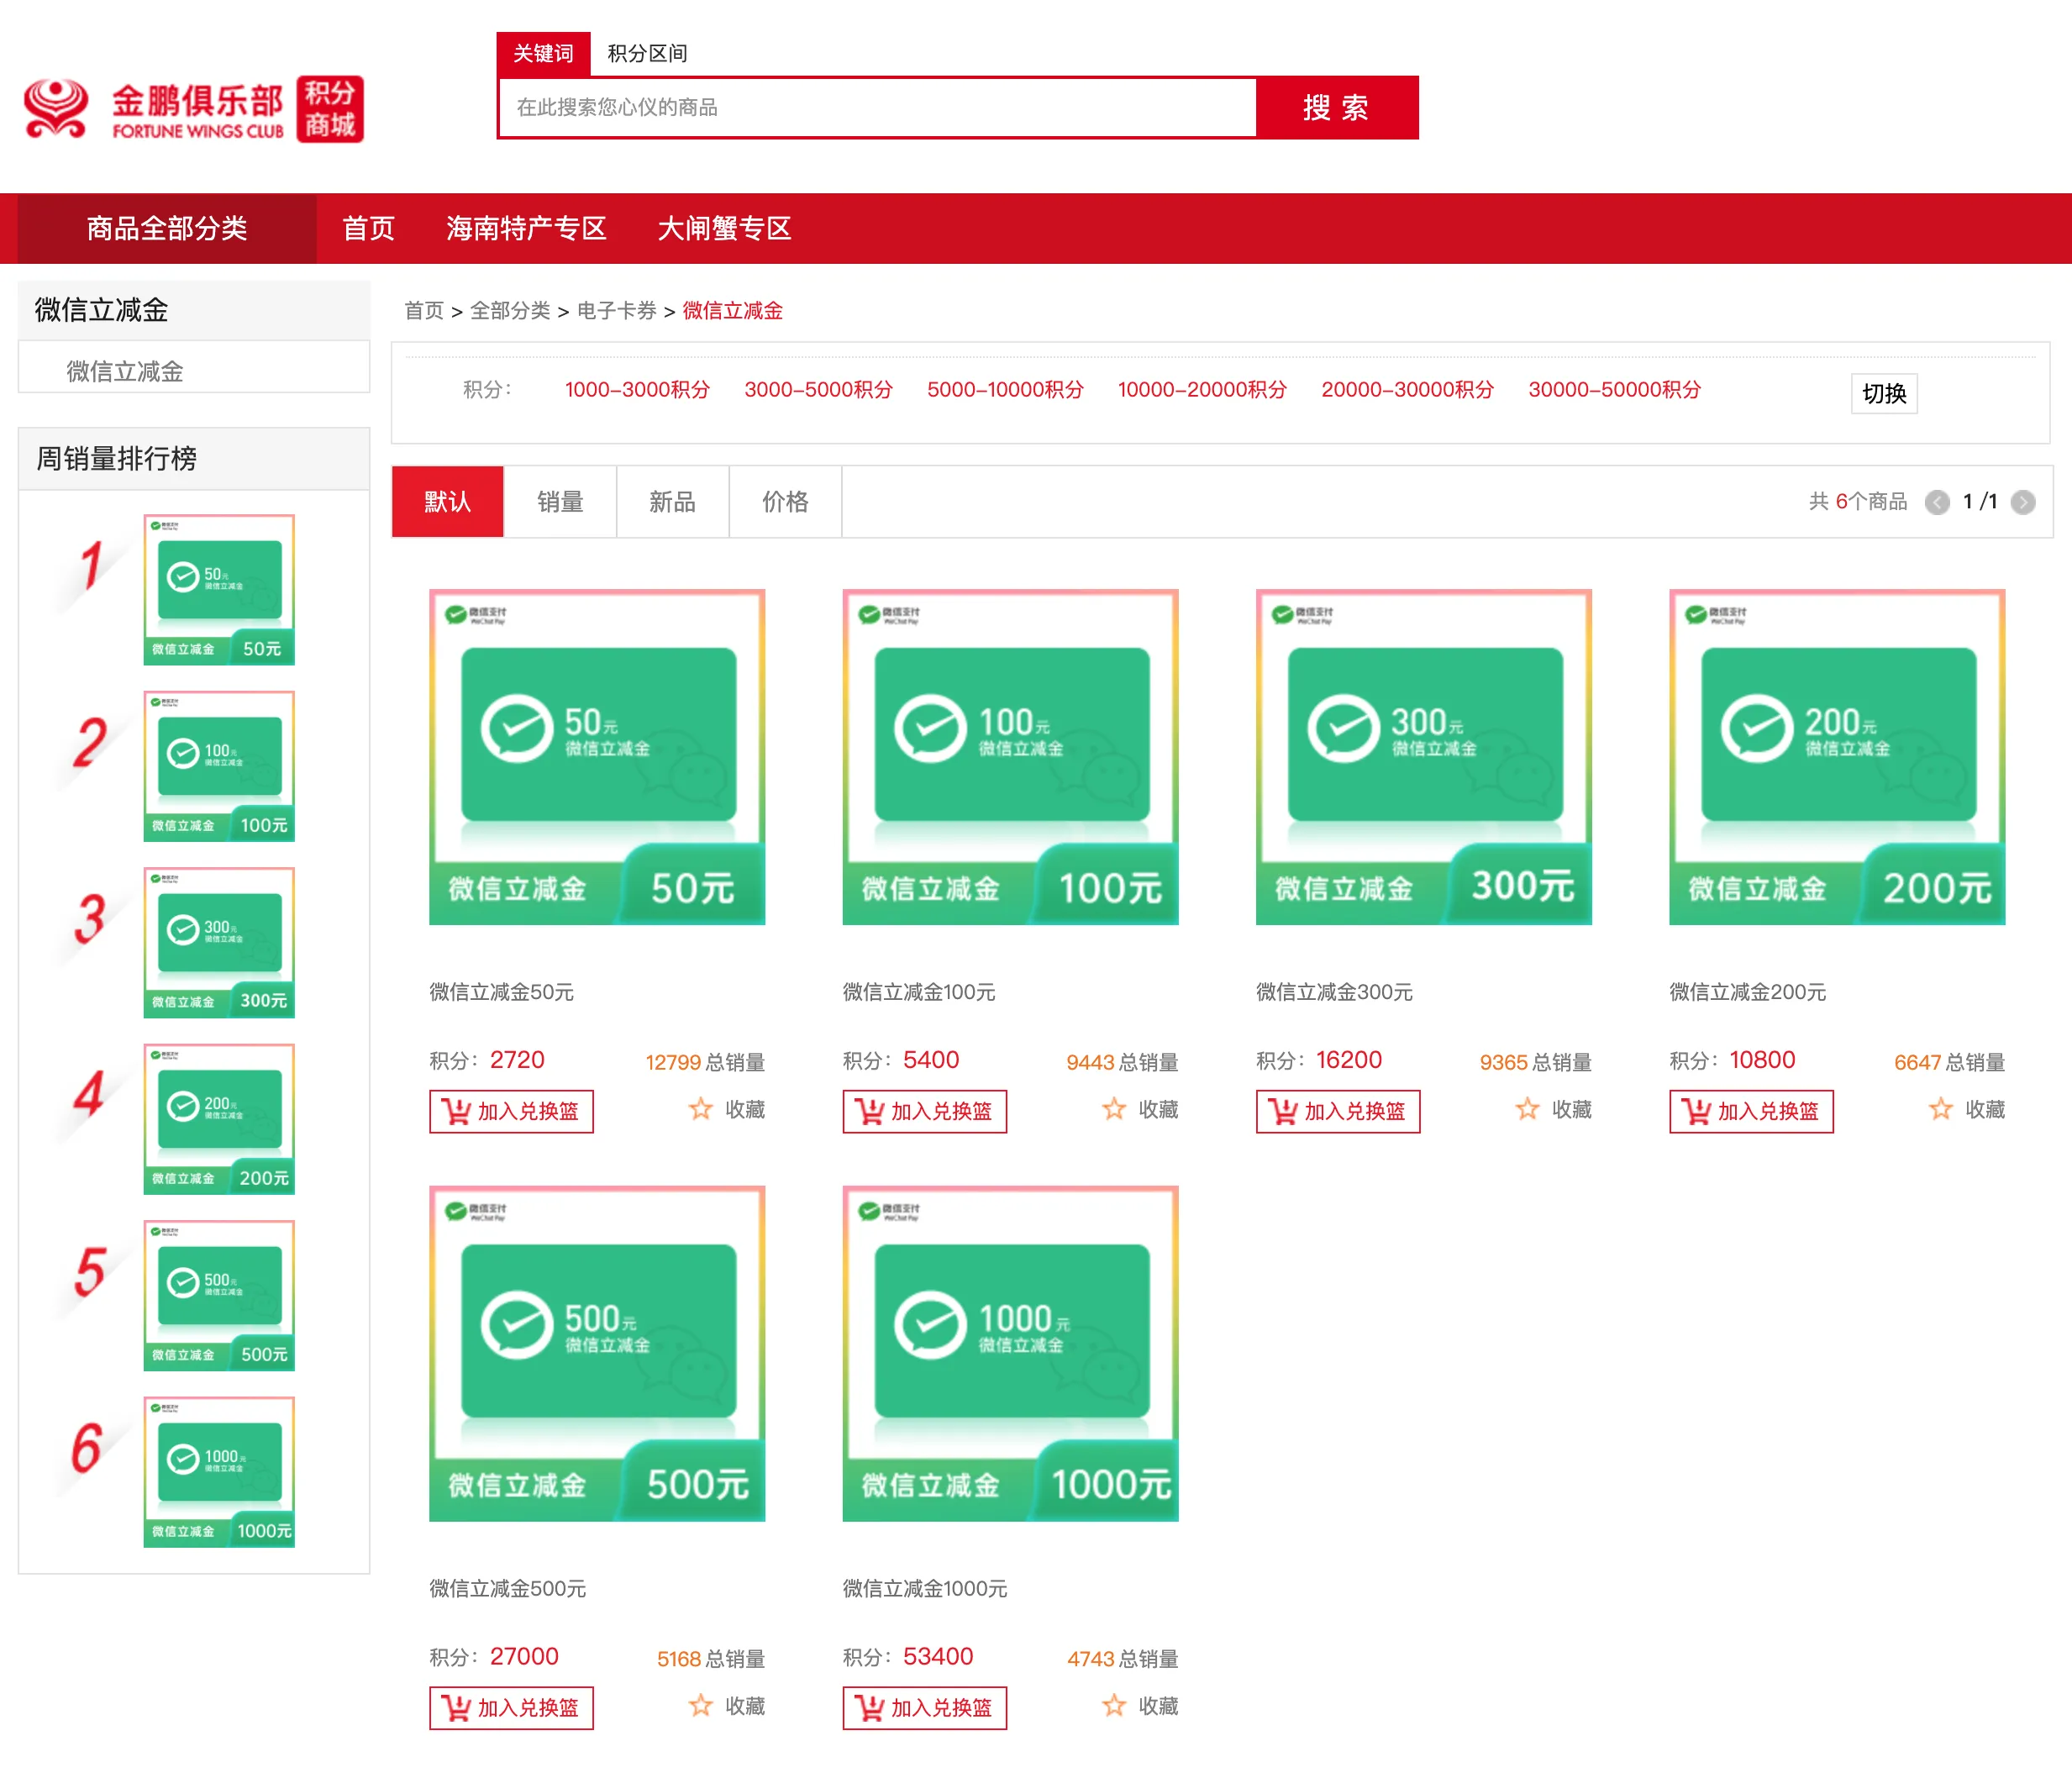
Task: Click product title 微信立减金50元
Action: [x=501, y=992]
